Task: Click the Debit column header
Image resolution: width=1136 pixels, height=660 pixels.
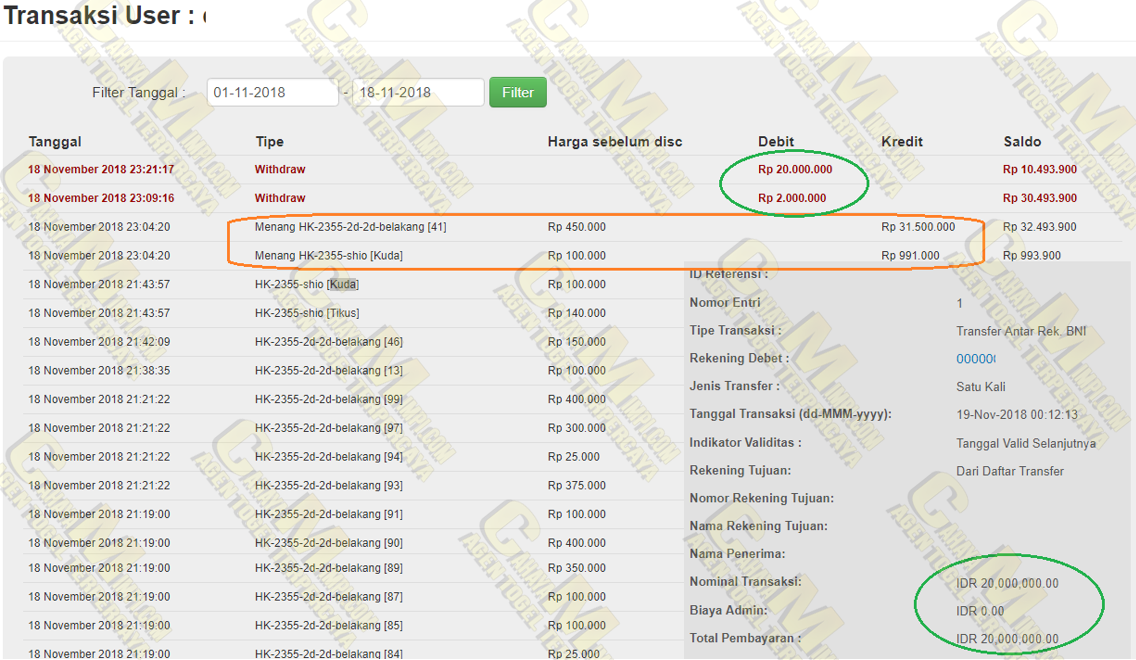Action: coord(776,142)
